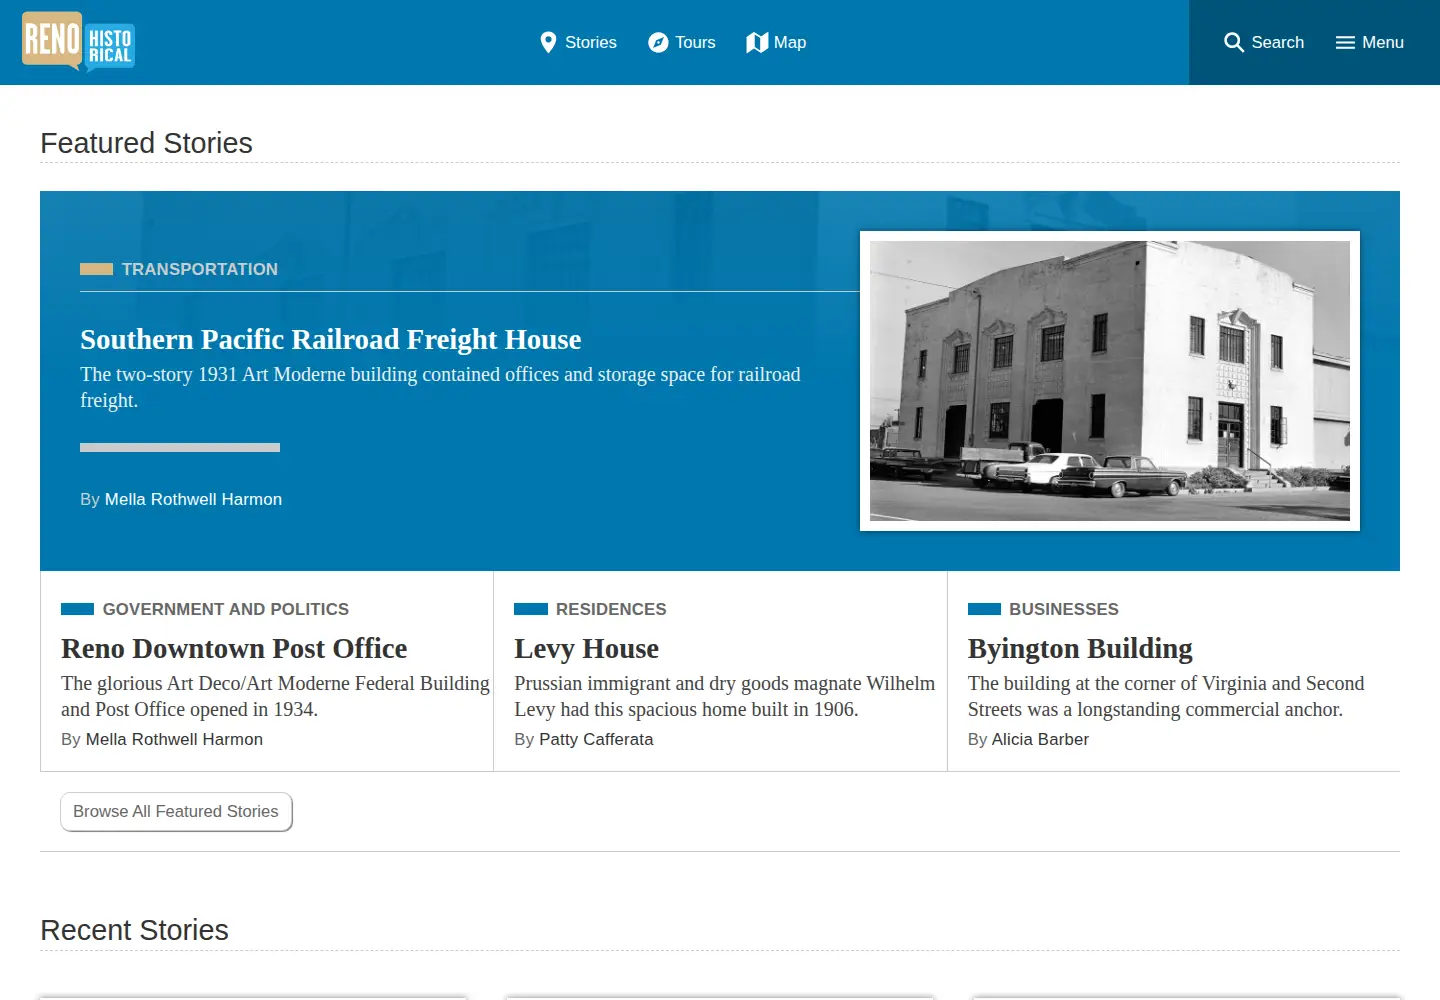Click Browse All Featured Stories button

[x=176, y=812]
